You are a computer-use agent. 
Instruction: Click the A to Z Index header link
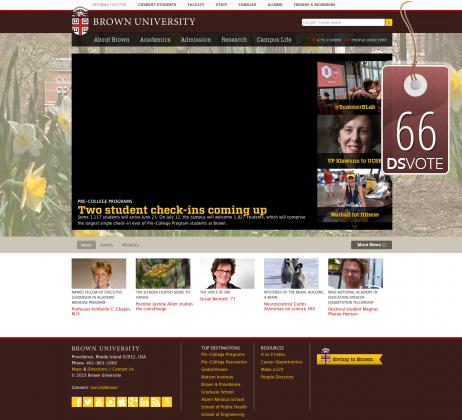326,40
